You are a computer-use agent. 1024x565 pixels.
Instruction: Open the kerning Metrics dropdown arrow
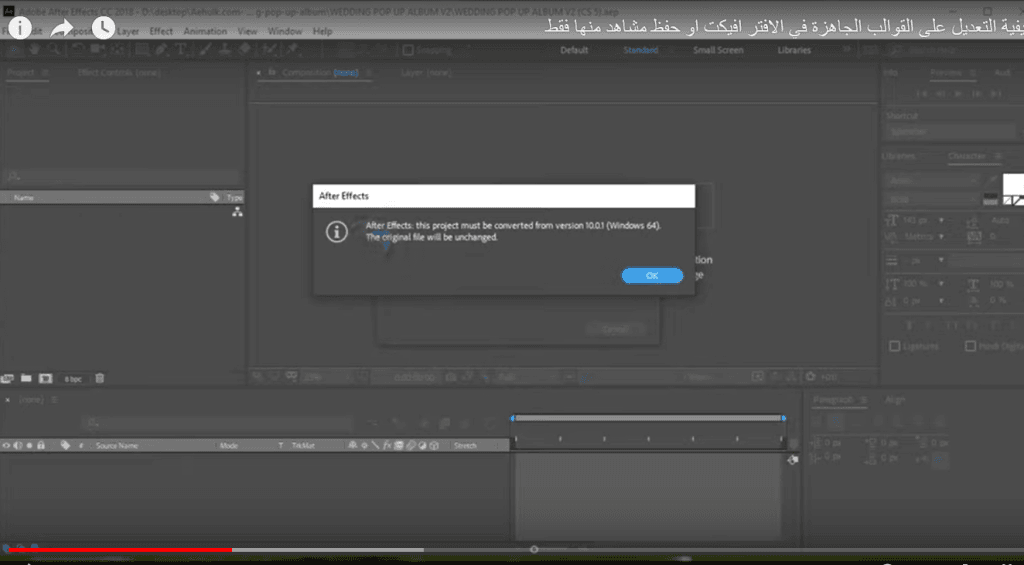(941, 236)
